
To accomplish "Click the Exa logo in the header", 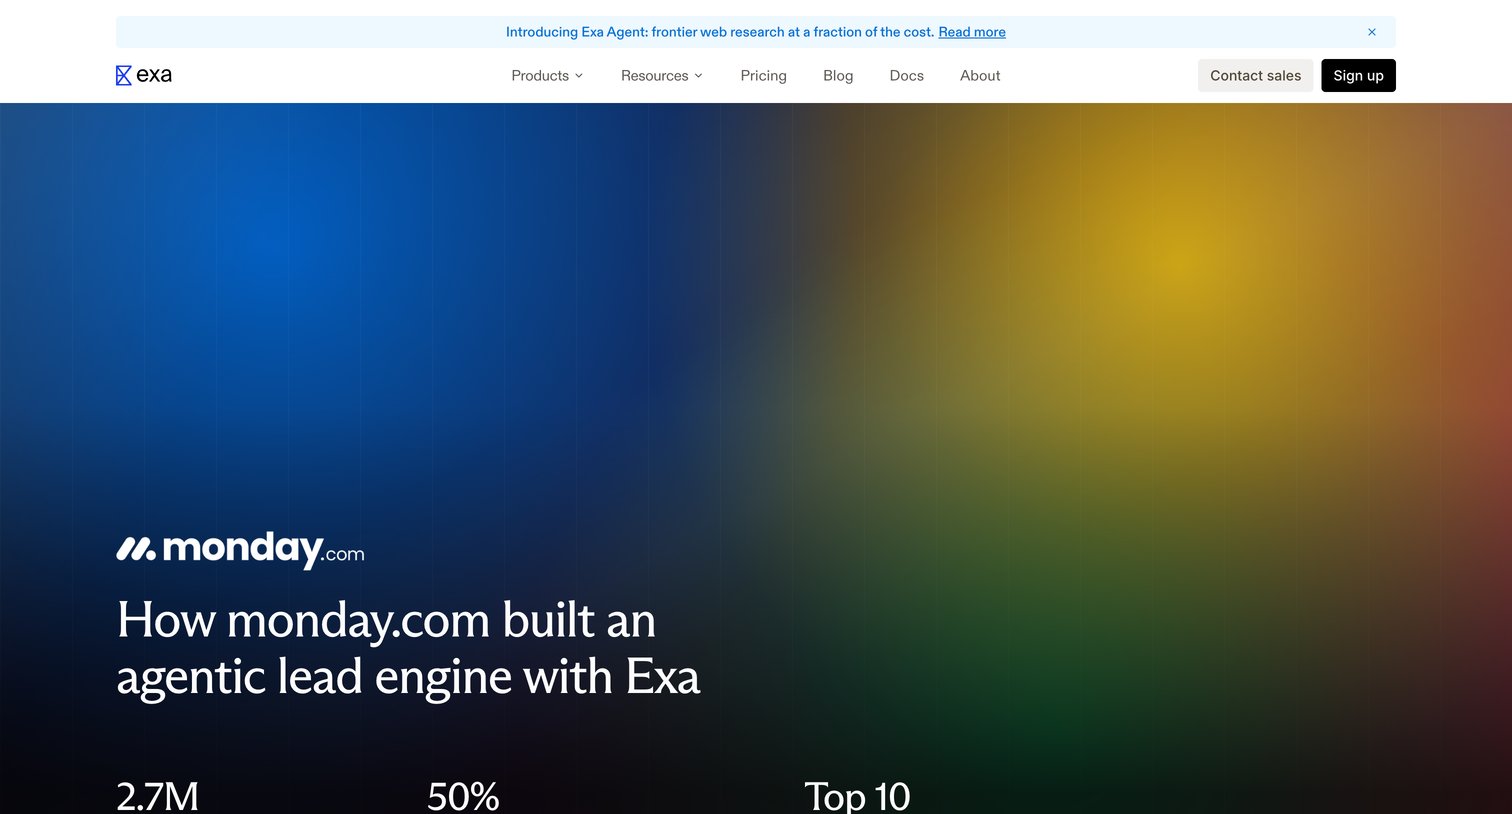I will click(x=144, y=75).
